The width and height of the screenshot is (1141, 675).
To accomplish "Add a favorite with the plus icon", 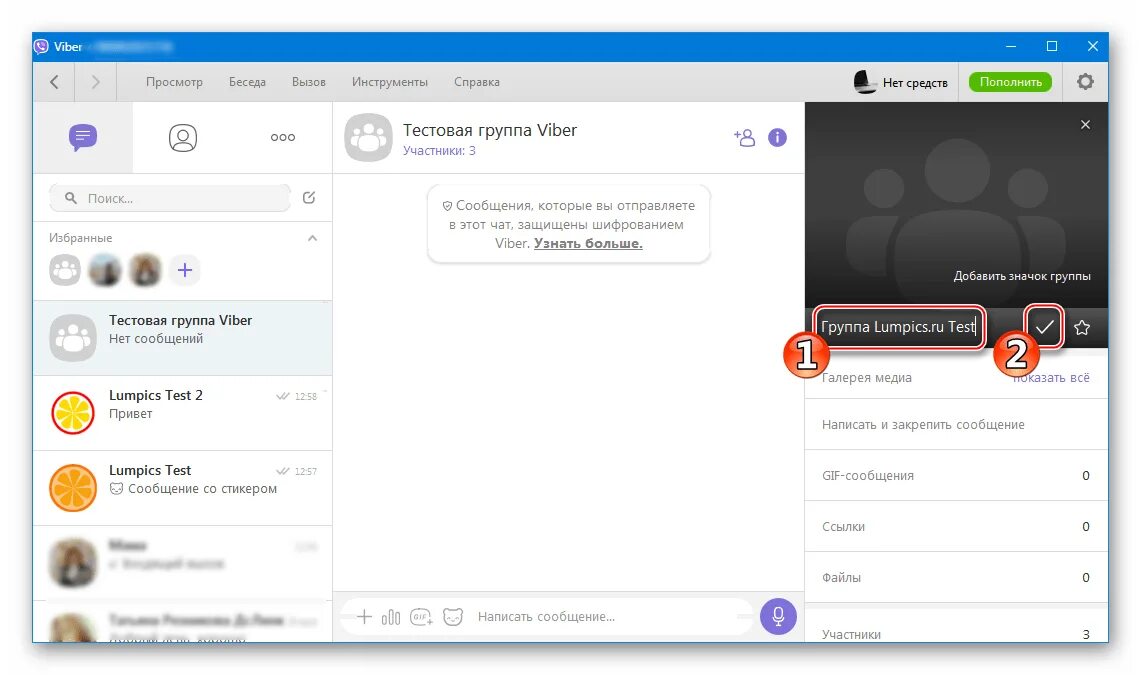I will 185,270.
